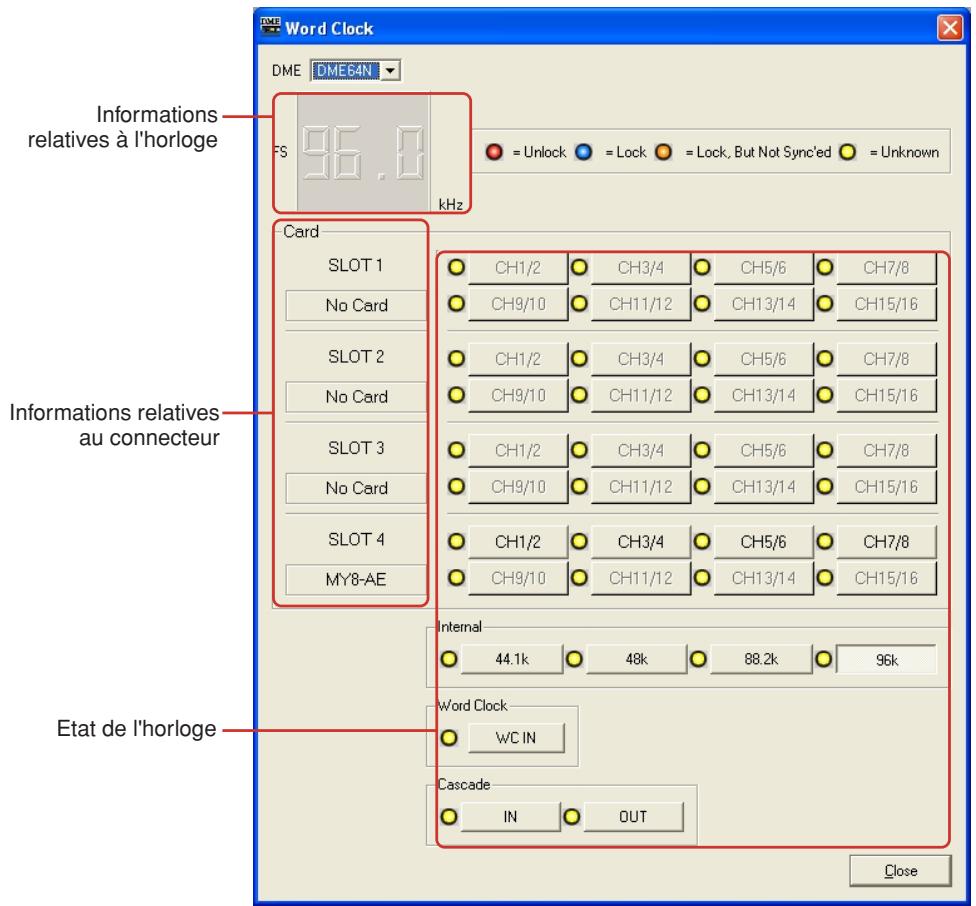Click status LED beside Internal 44.1k
Viewport: 976px width, 906px height.
(449, 659)
